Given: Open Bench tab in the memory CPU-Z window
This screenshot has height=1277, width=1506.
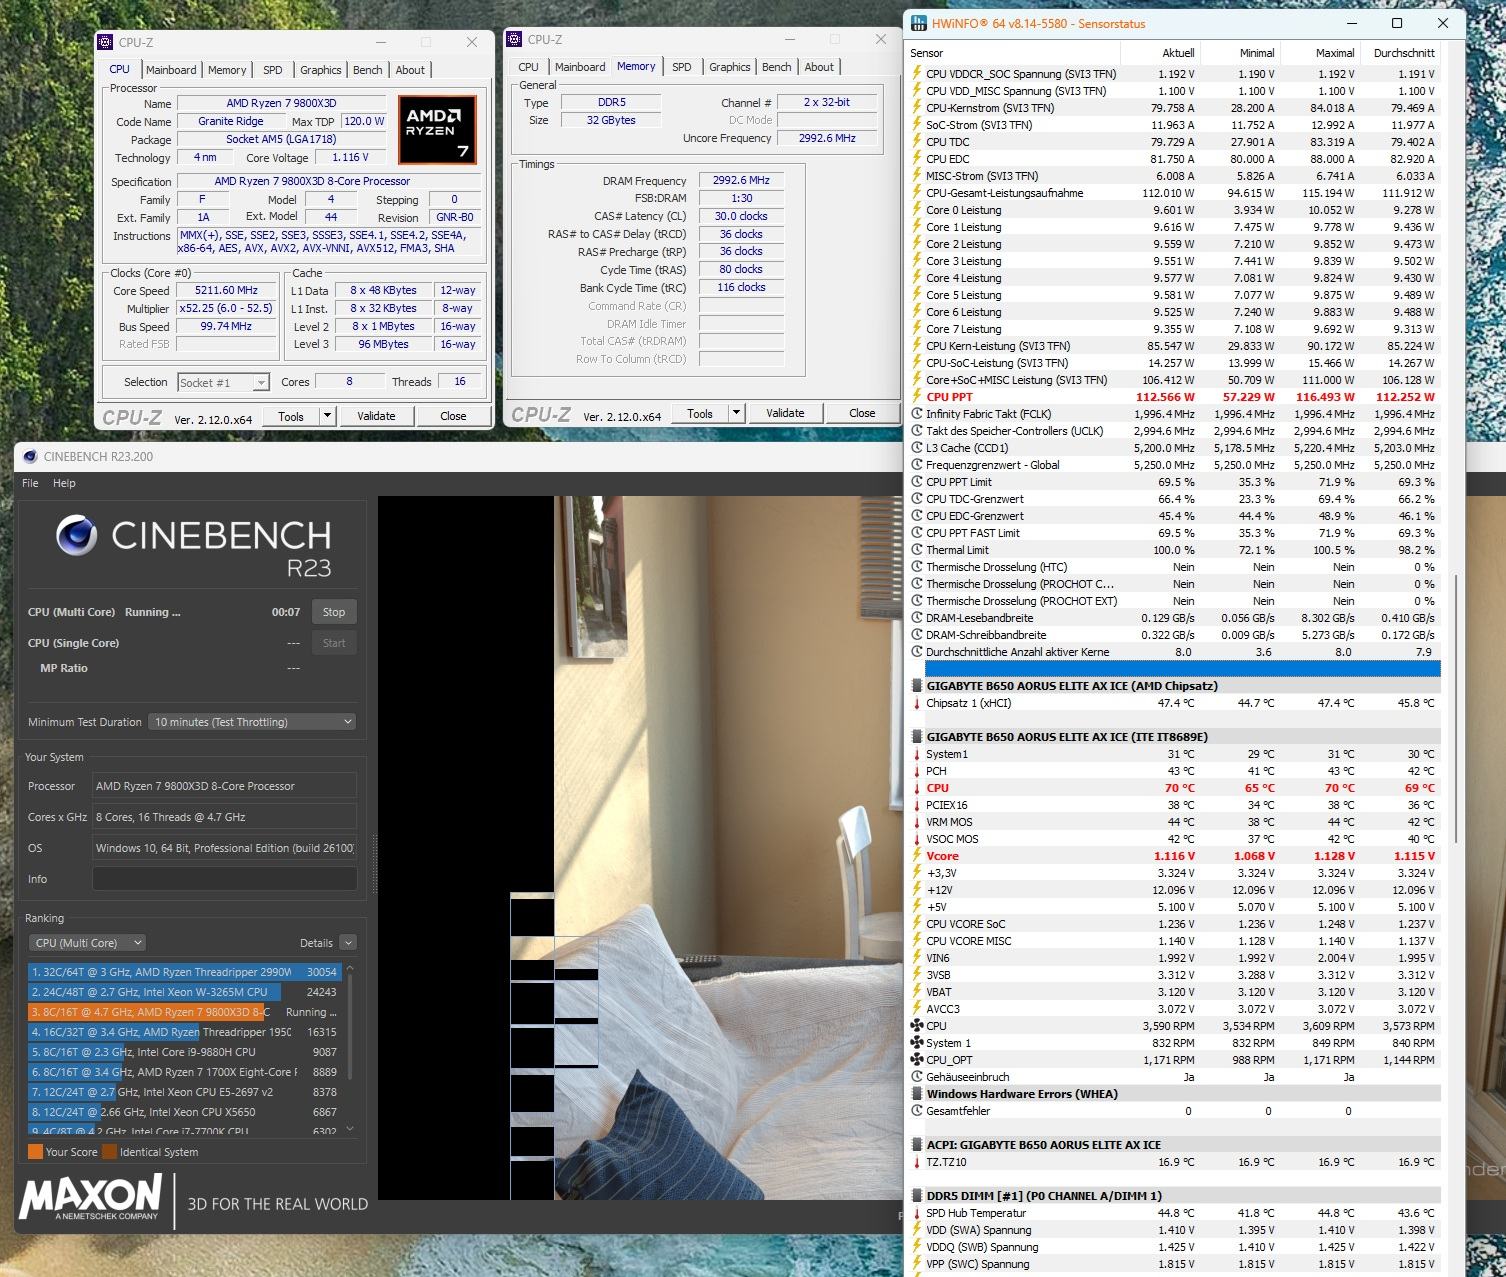Looking at the screenshot, I should click(776, 67).
